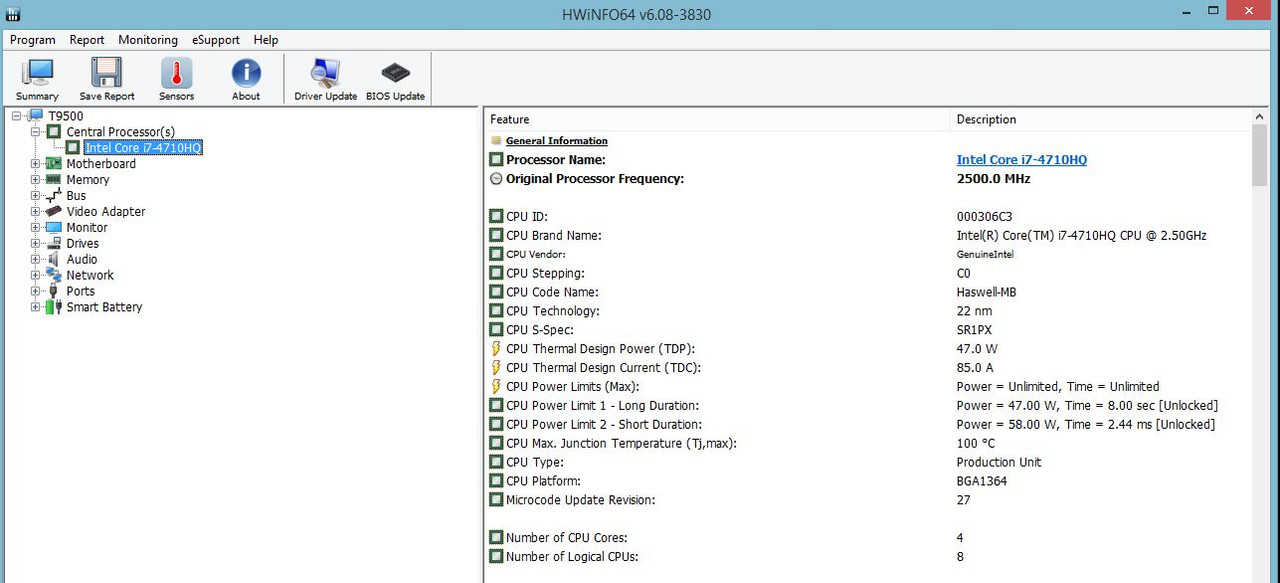Select the Number of CPU Cores row
Screen dimensions: 1280x583
pyautogui.click(x=868, y=538)
